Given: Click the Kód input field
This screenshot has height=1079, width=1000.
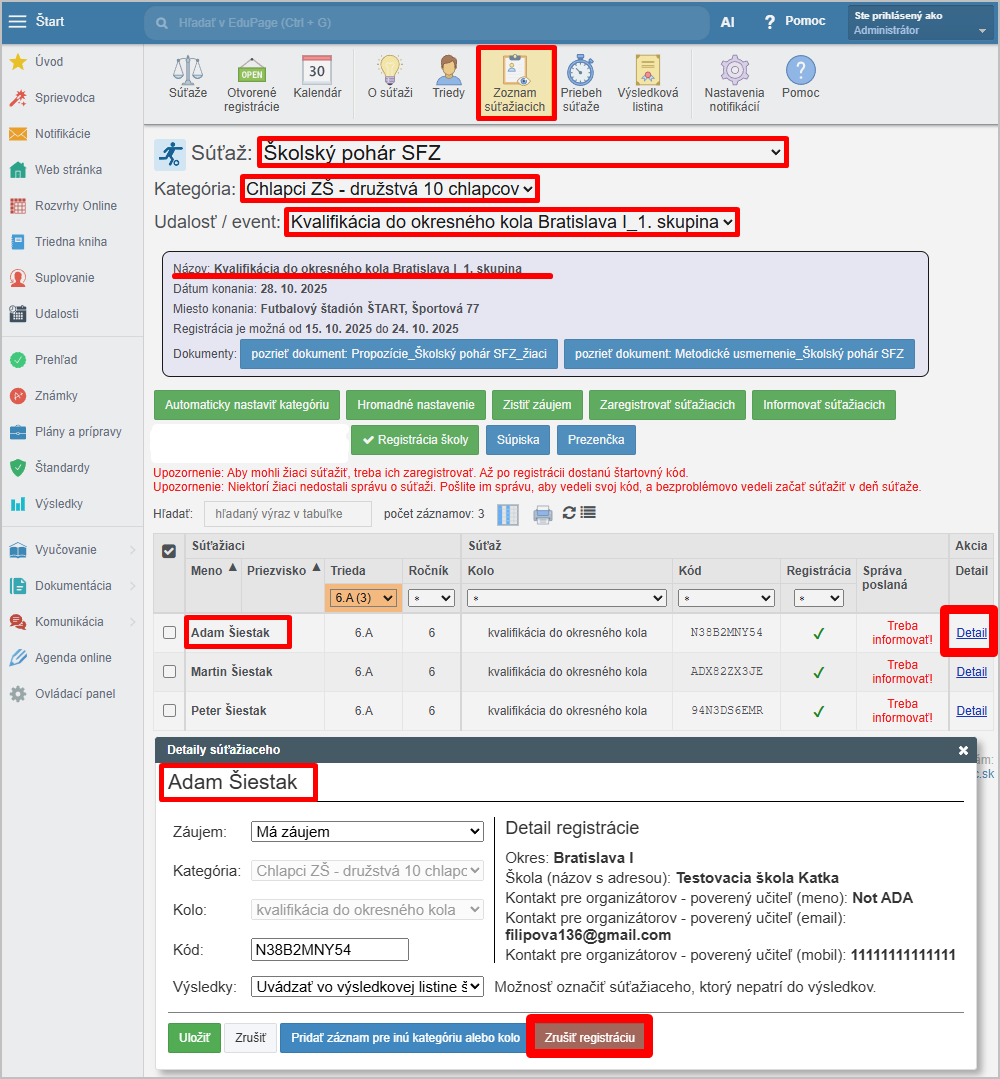Looking at the screenshot, I should point(329,949).
